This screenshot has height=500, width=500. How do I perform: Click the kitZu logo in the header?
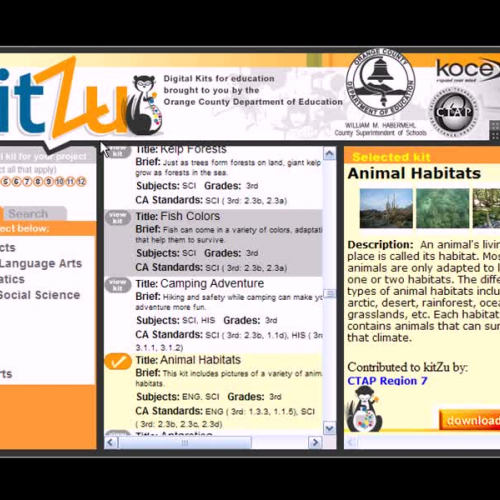[x=63, y=98]
